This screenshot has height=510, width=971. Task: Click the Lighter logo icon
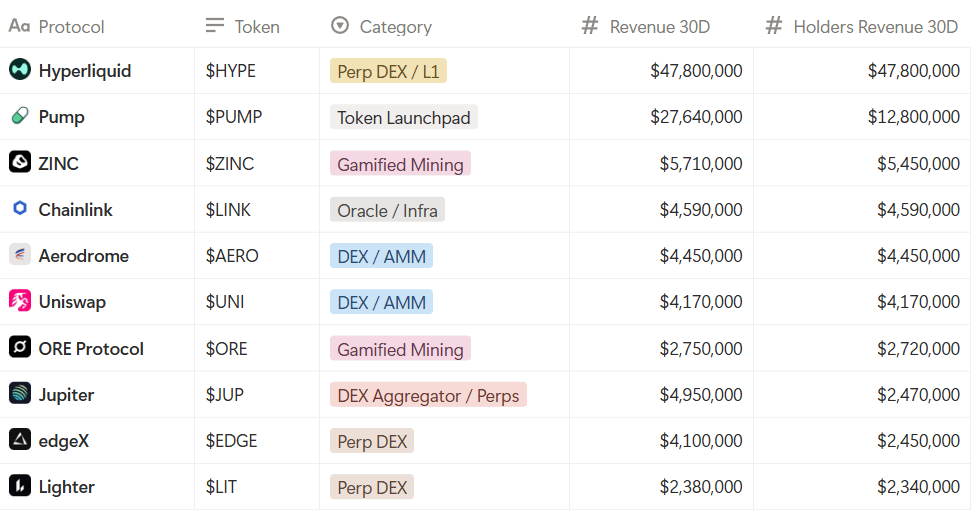coord(20,485)
